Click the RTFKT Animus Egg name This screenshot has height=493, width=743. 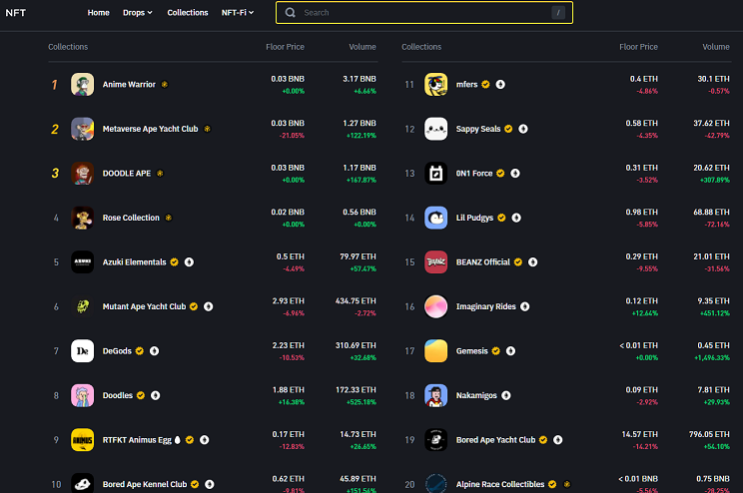point(137,440)
